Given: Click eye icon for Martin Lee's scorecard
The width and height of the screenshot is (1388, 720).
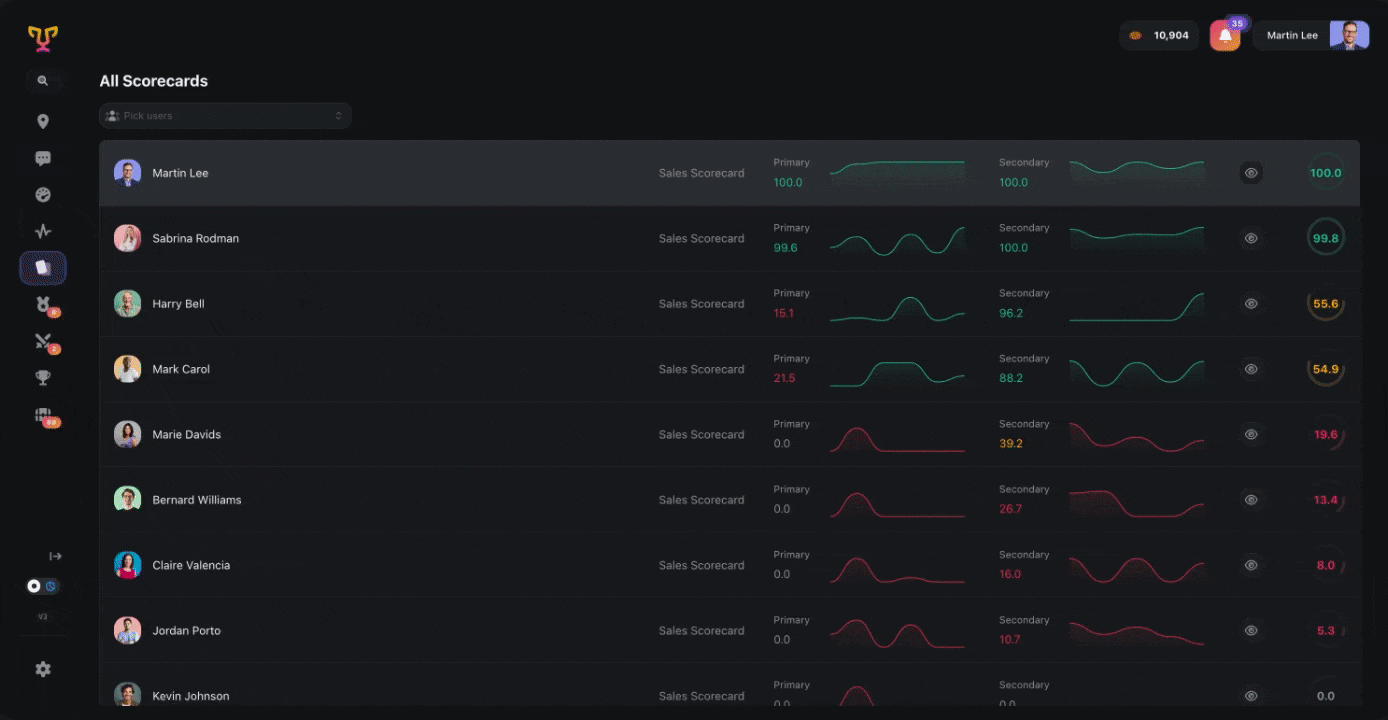Looking at the screenshot, I should pos(1250,173).
